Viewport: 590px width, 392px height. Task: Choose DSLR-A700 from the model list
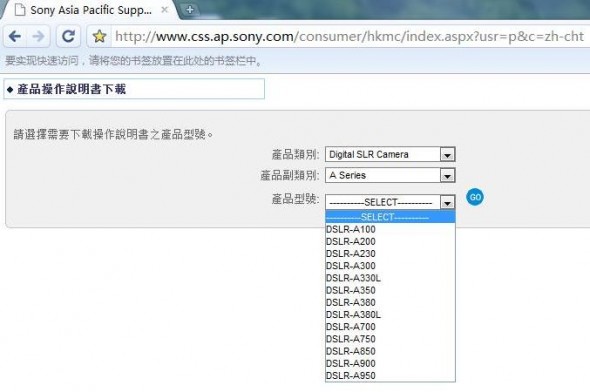(x=390, y=327)
